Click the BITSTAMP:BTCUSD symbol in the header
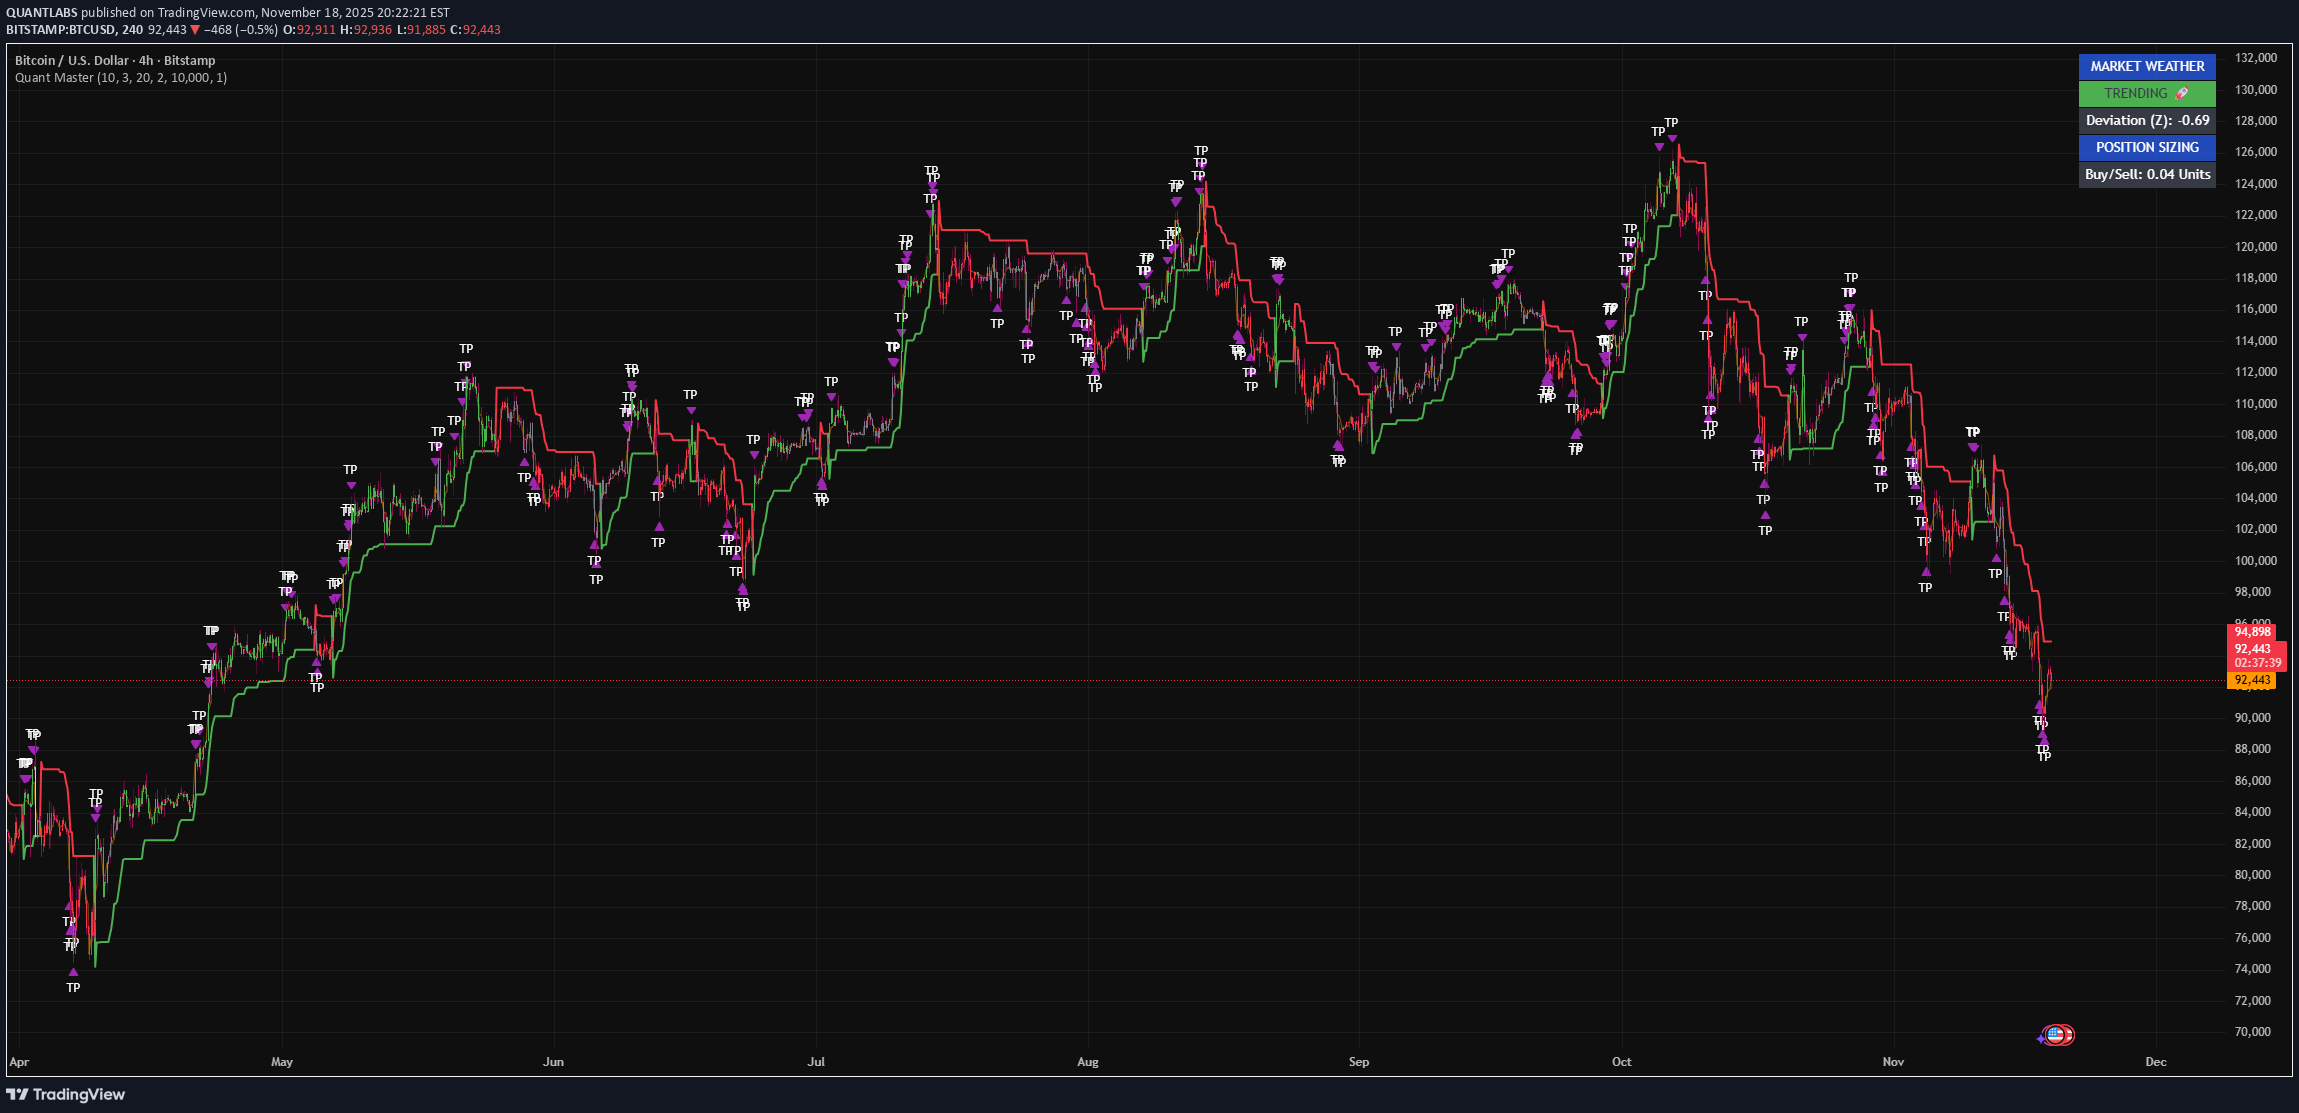2299x1113 pixels. click(60, 30)
